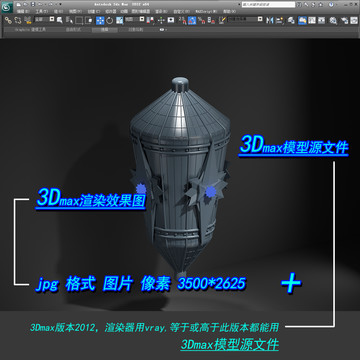The width and height of the screenshot is (360, 360).
Task: Select the Select and Link tool
Action: pos(8,20)
